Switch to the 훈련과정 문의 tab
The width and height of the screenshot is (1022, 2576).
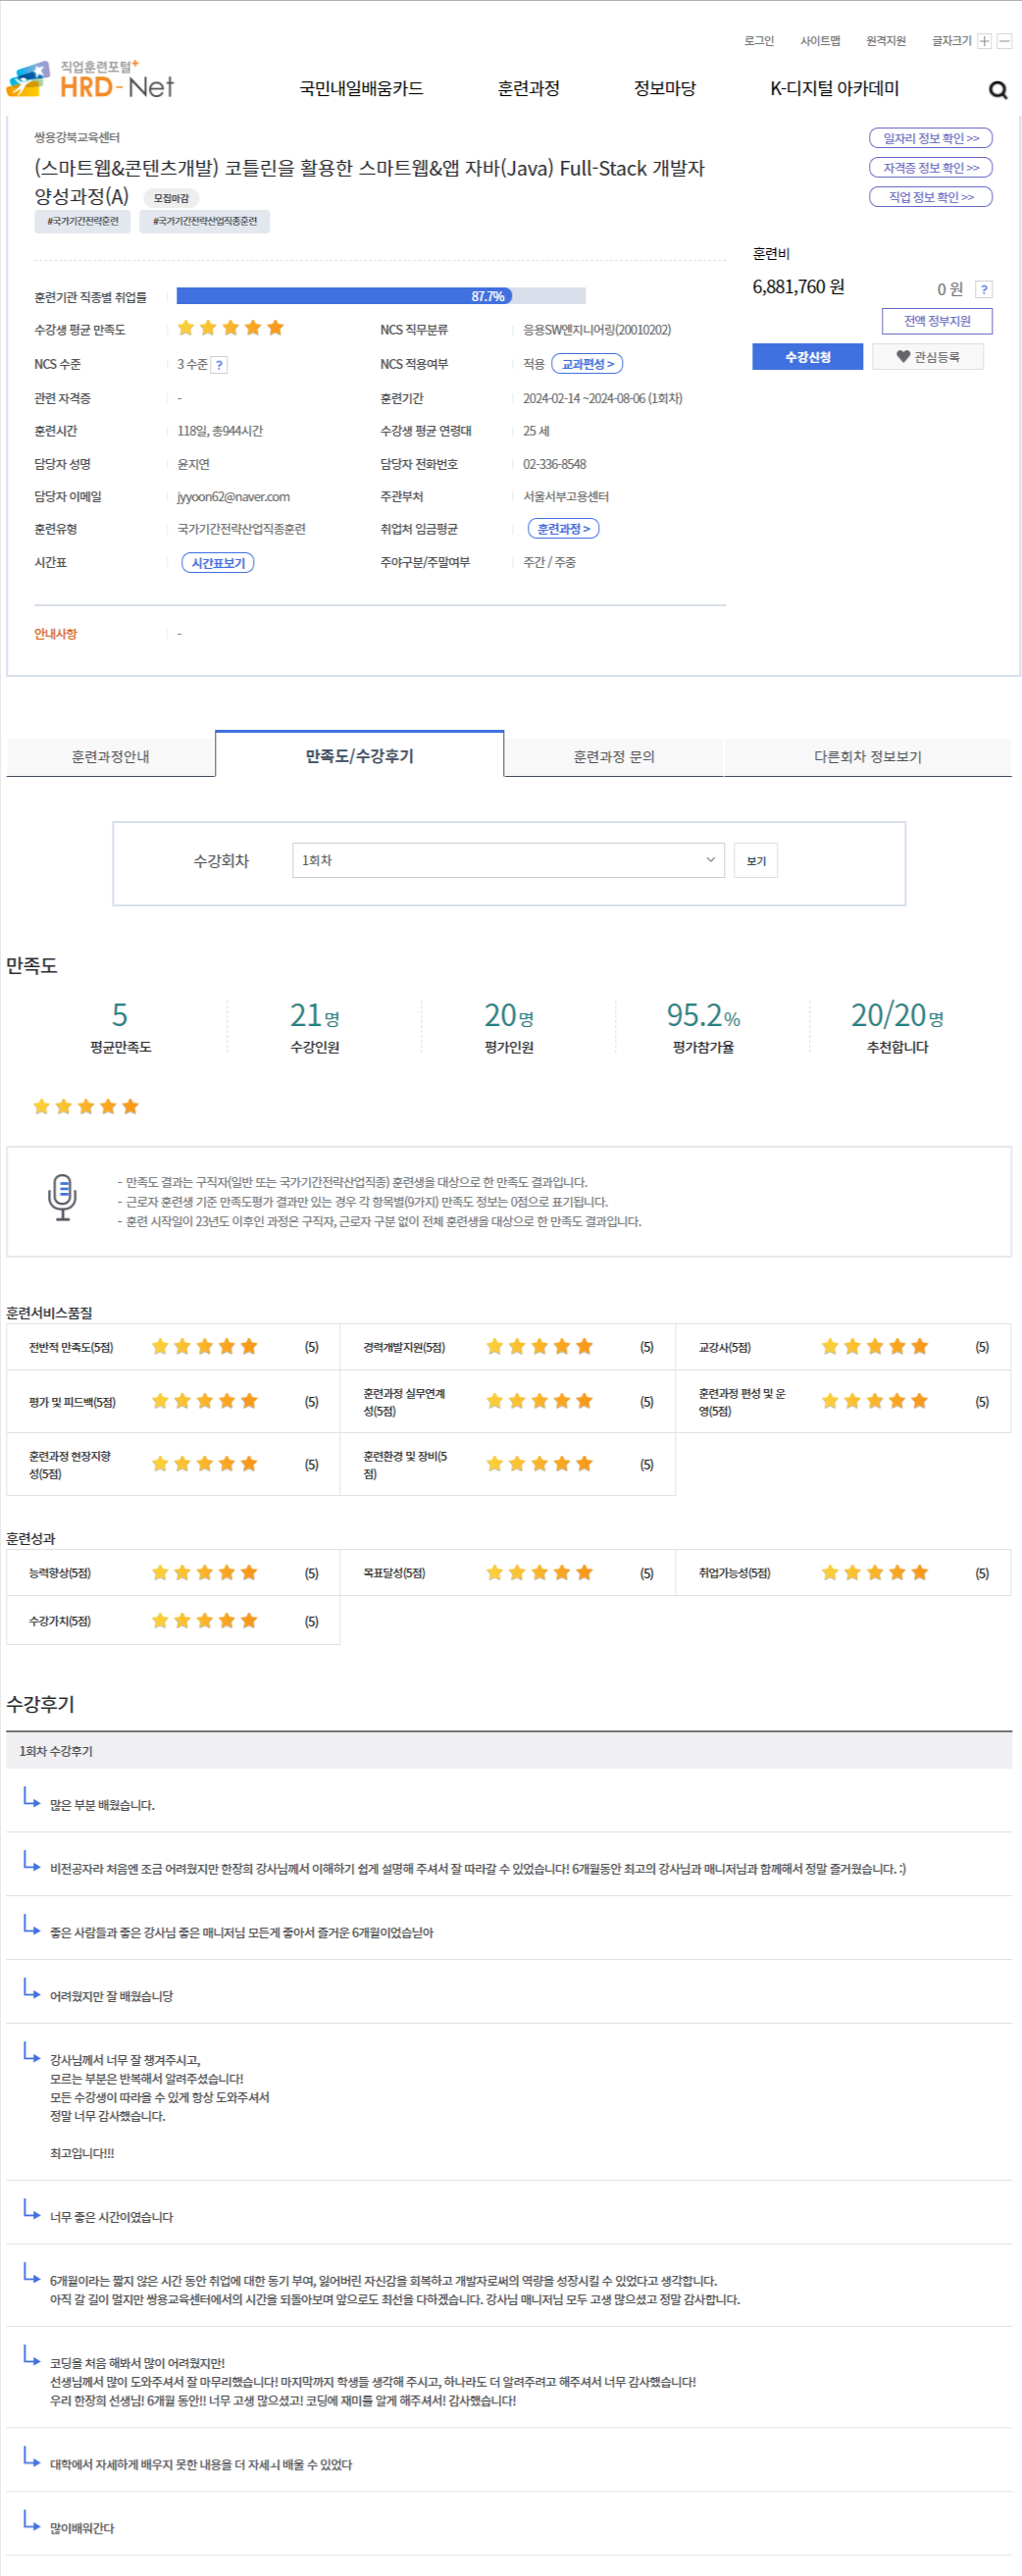(613, 756)
